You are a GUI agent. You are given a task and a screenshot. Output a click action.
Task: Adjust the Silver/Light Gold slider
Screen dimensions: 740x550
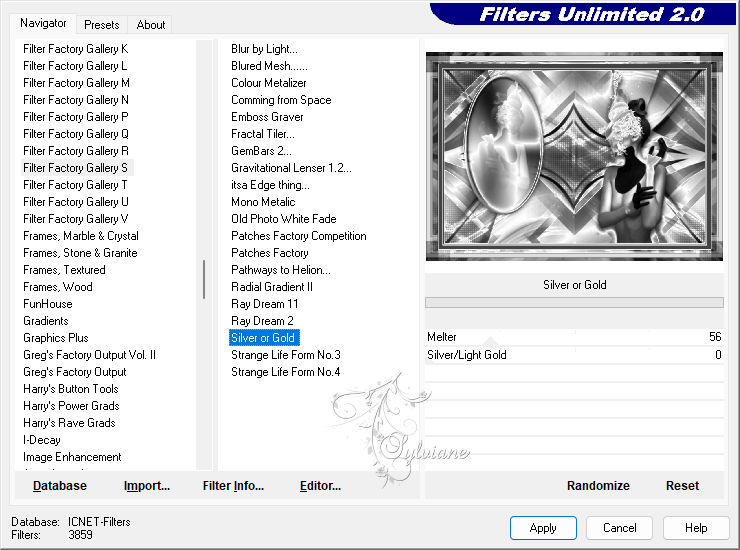574,355
